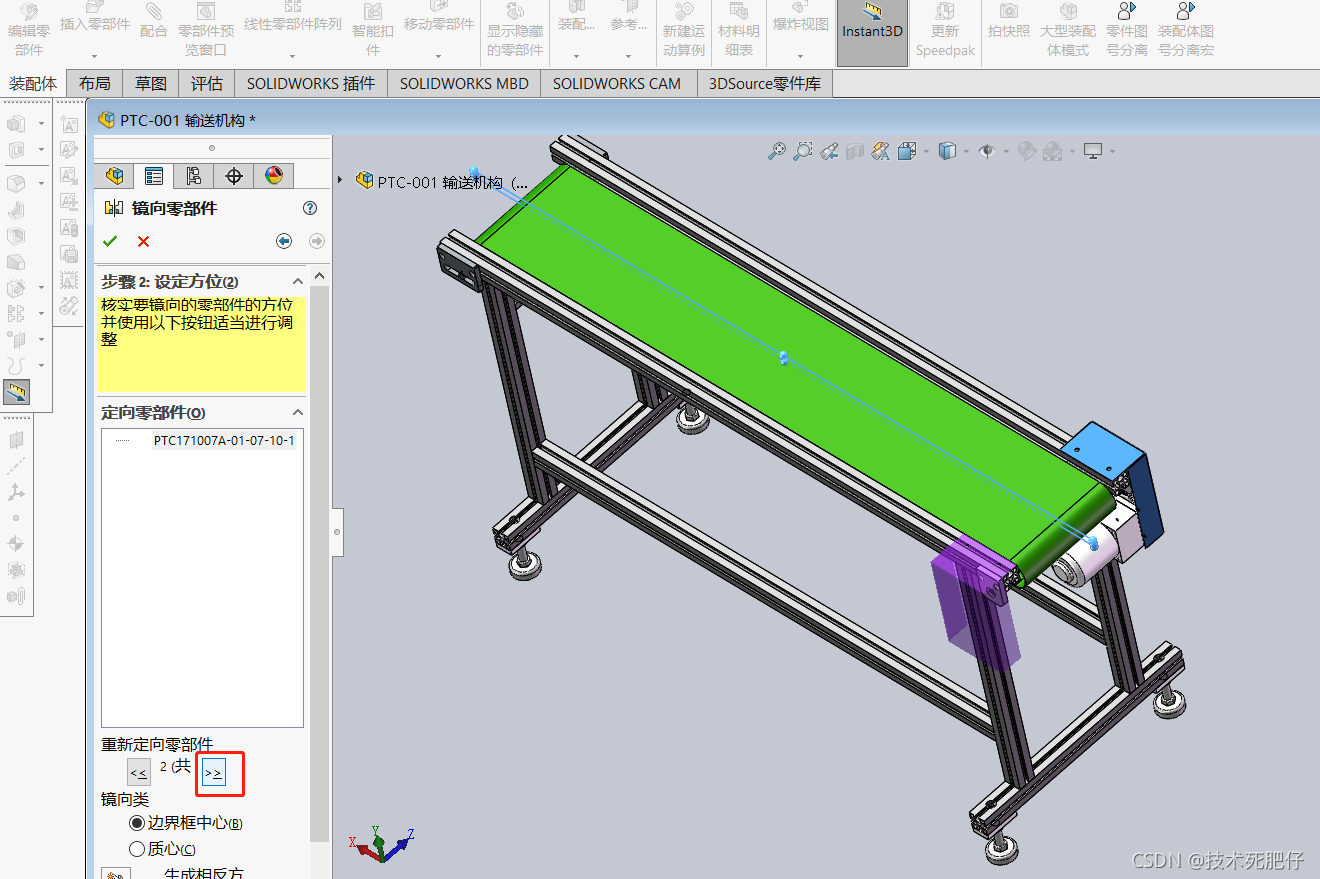Click 智能扣件 tool
The width and height of the screenshot is (1320, 879).
[373, 31]
